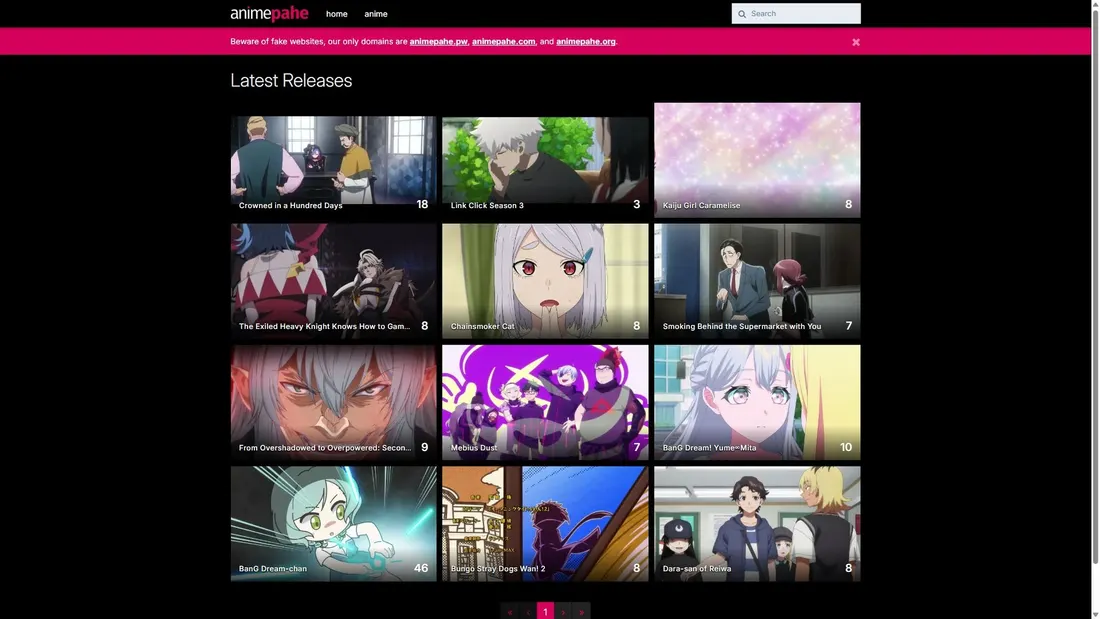1100x619 pixels.
Task: Click the 'Chainsmoker Cat' title text
Action: (483, 326)
